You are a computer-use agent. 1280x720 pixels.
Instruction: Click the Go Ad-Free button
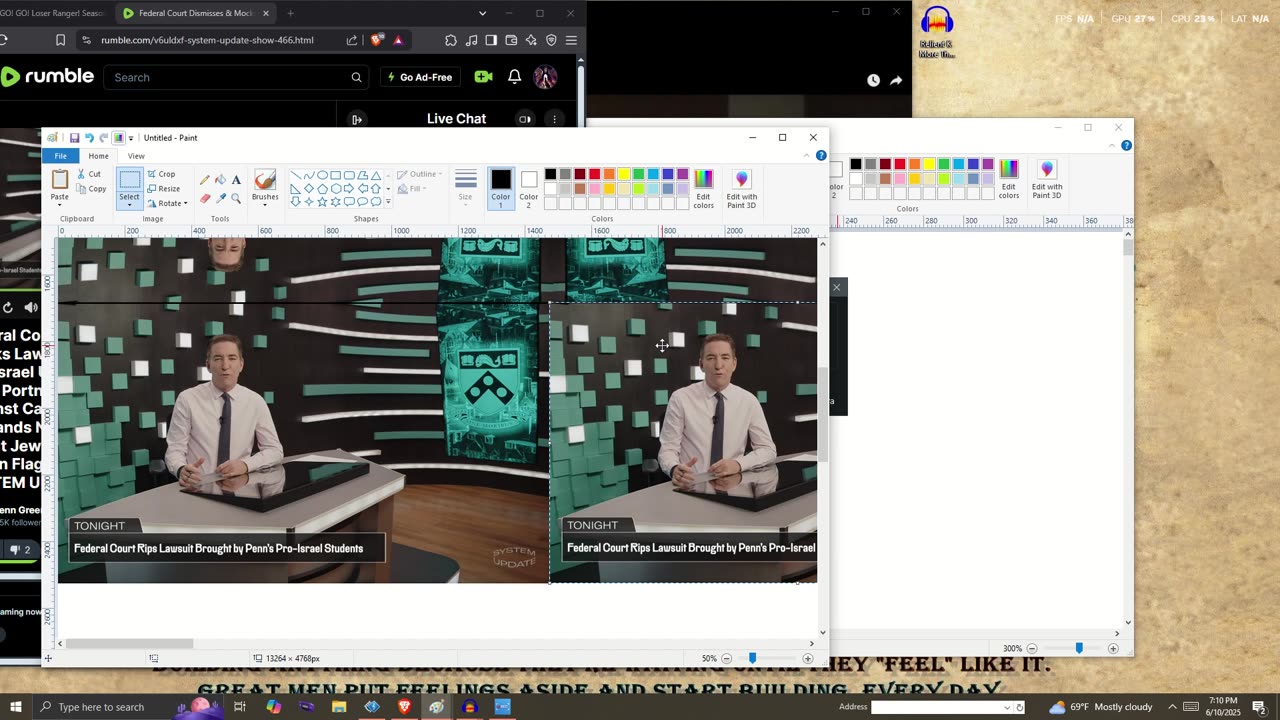tap(420, 77)
